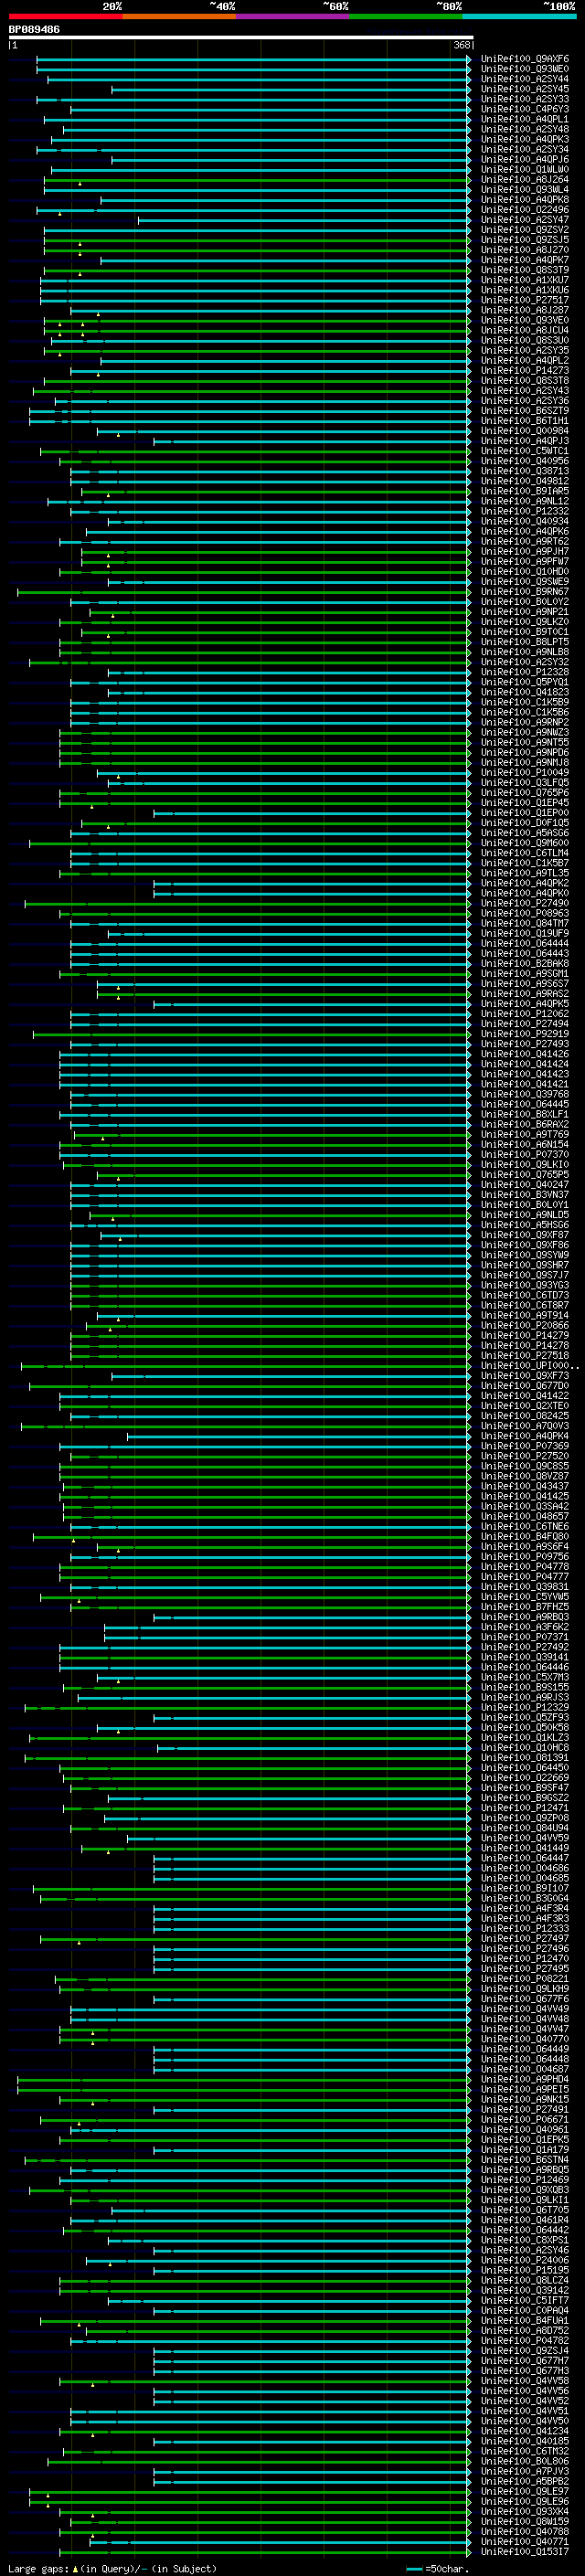The height and width of the screenshot is (2576, 585).
Task: Select the UniRef100_A4QPJ3 label
Action: click(x=525, y=441)
